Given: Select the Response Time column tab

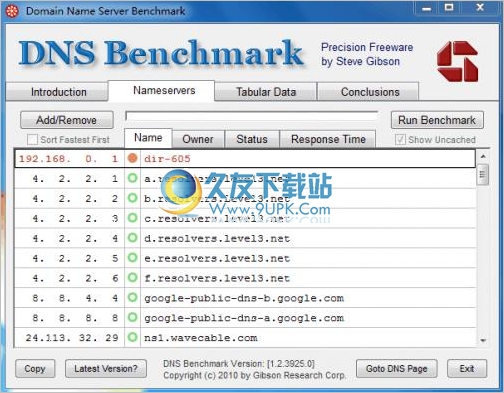Looking at the screenshot, I should click(328, 139).
